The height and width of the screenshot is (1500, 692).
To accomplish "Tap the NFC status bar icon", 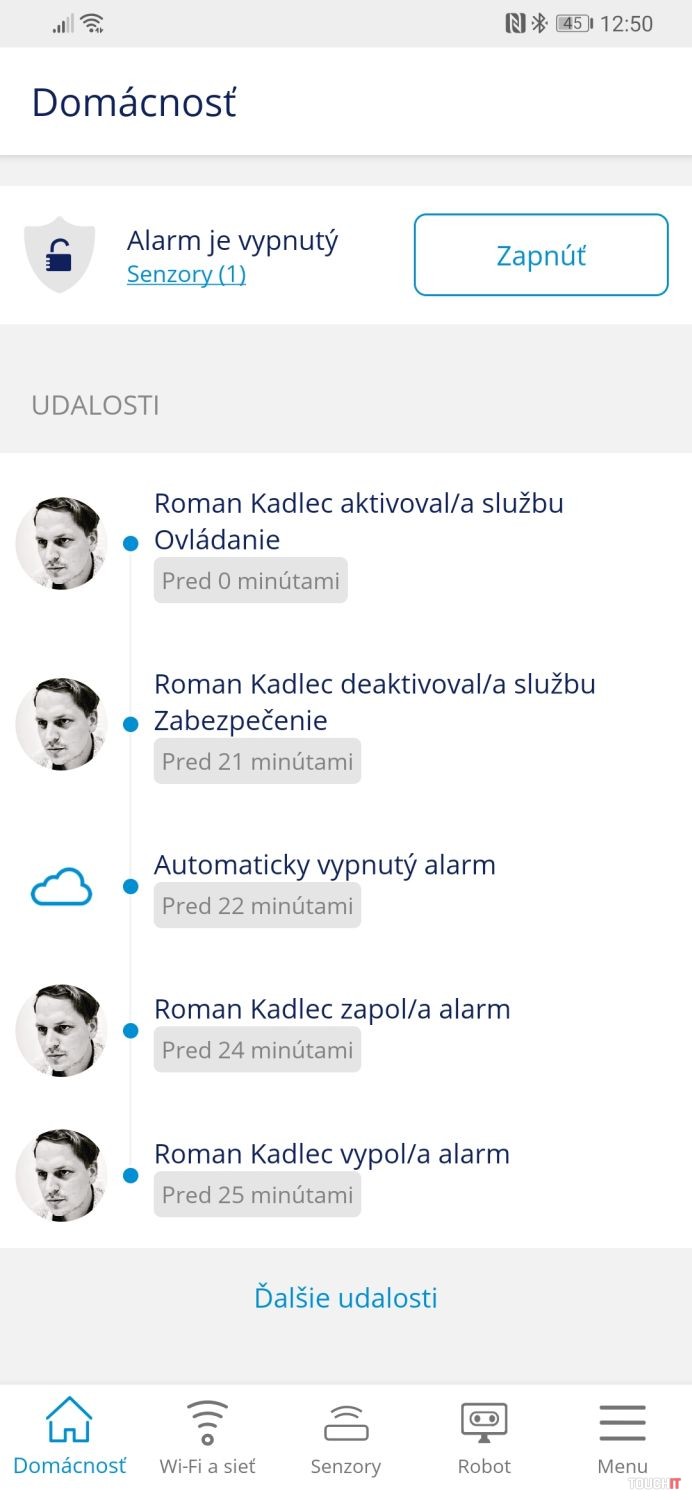I will [515, 23].
